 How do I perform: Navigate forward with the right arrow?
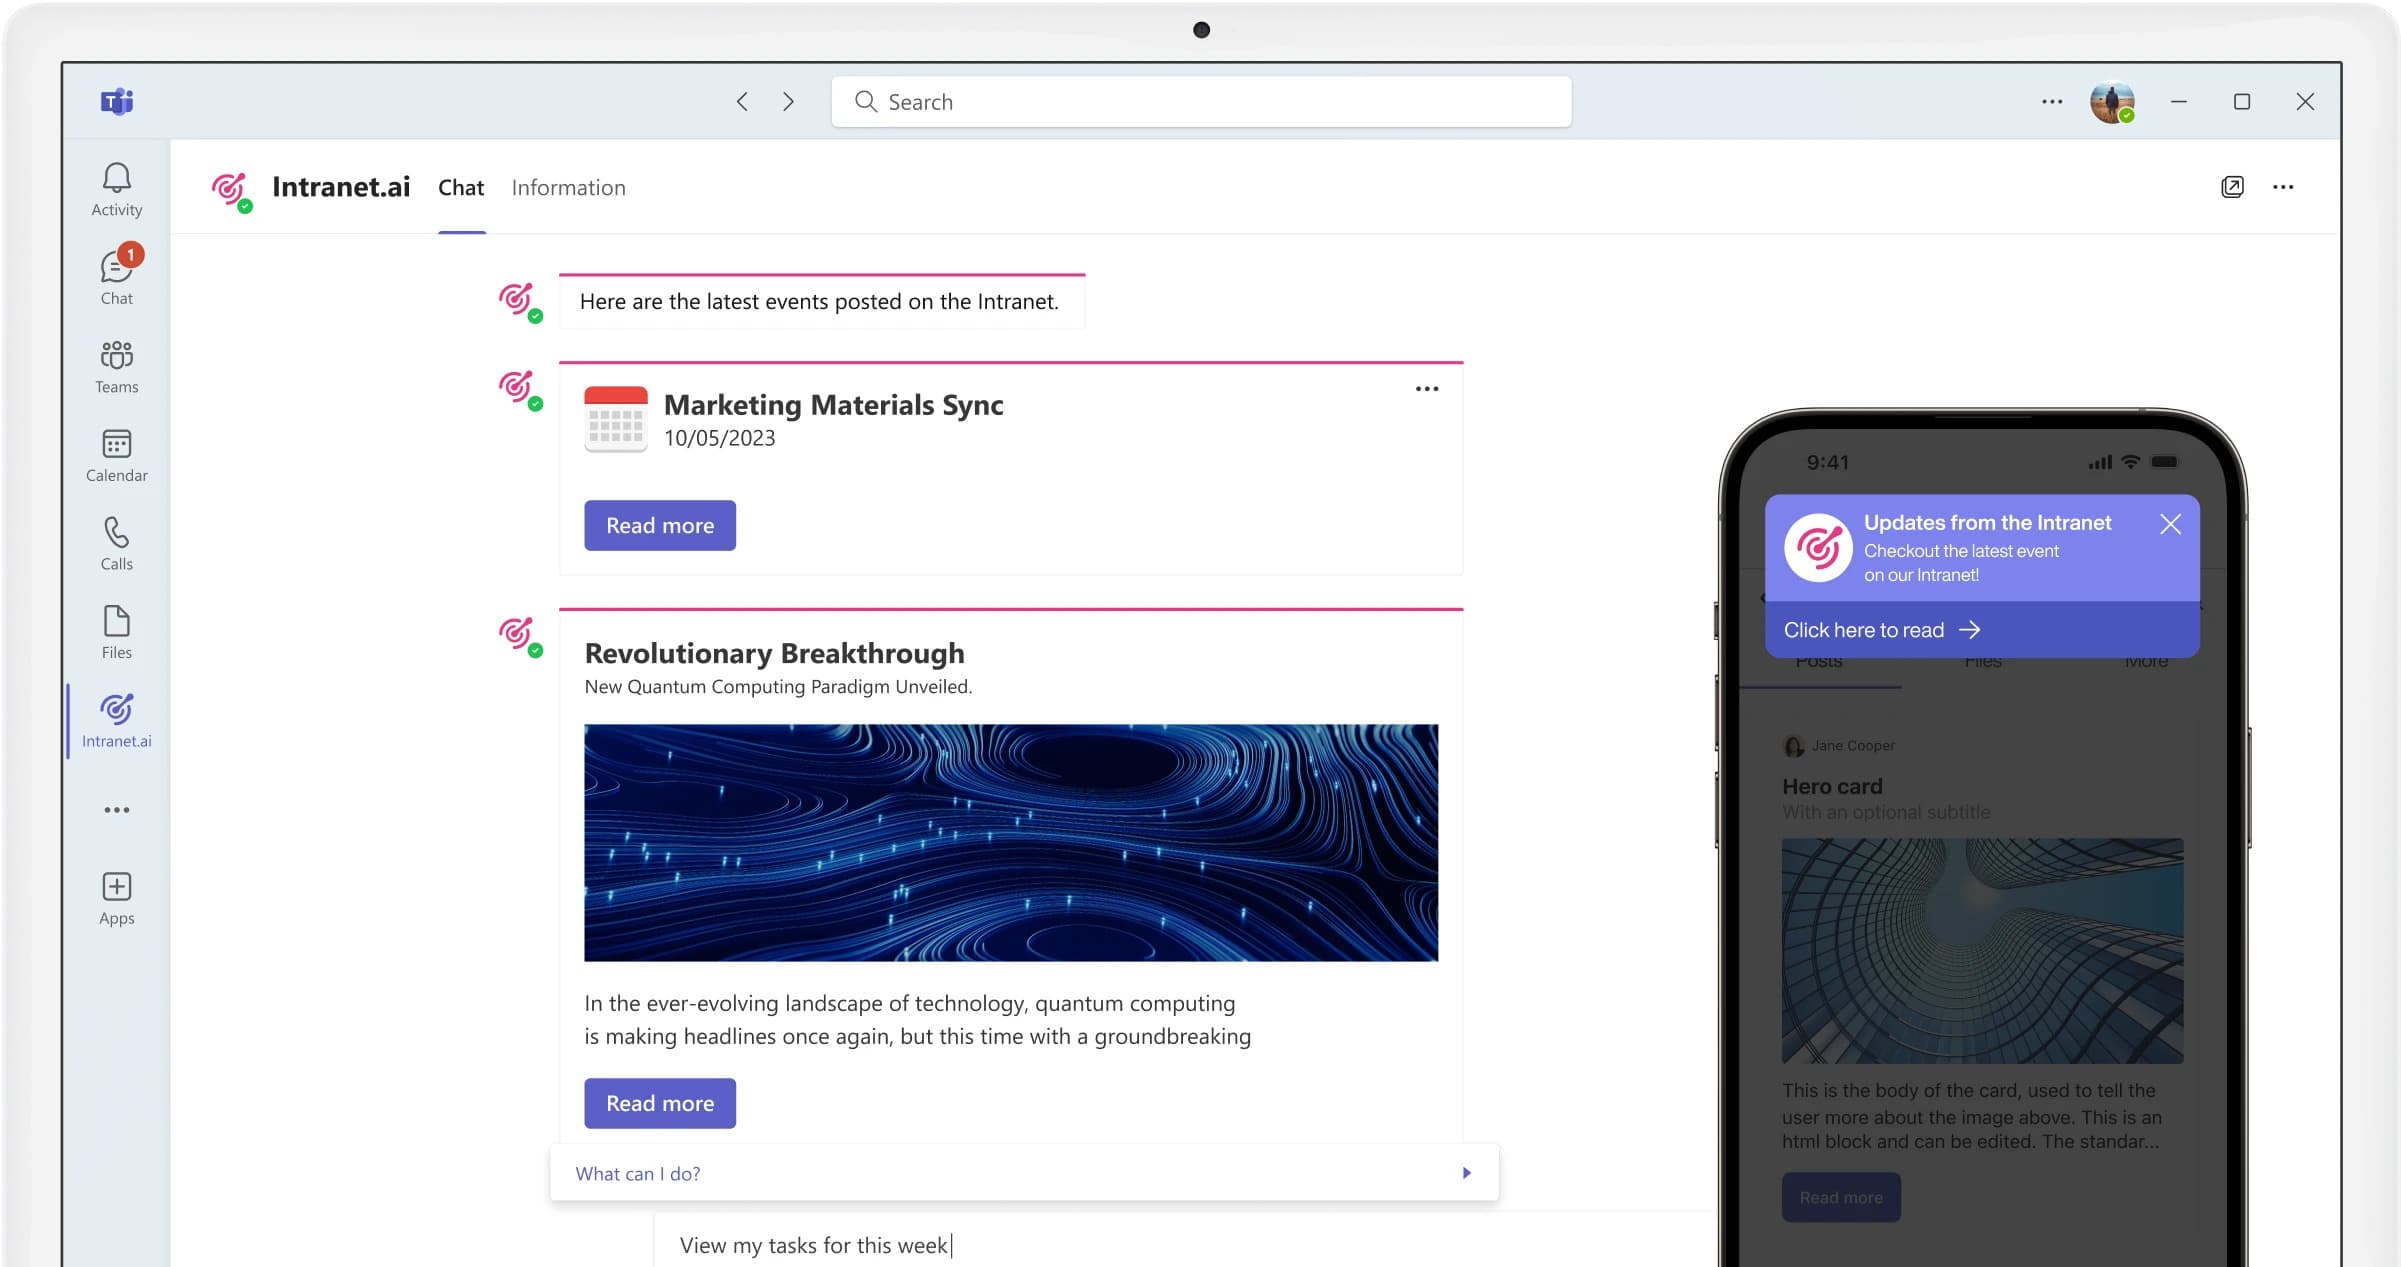(788, 101)
